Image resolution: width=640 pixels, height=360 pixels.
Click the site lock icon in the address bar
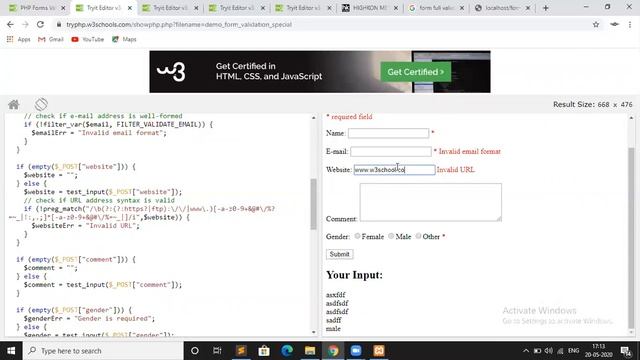tap(59, 24)
